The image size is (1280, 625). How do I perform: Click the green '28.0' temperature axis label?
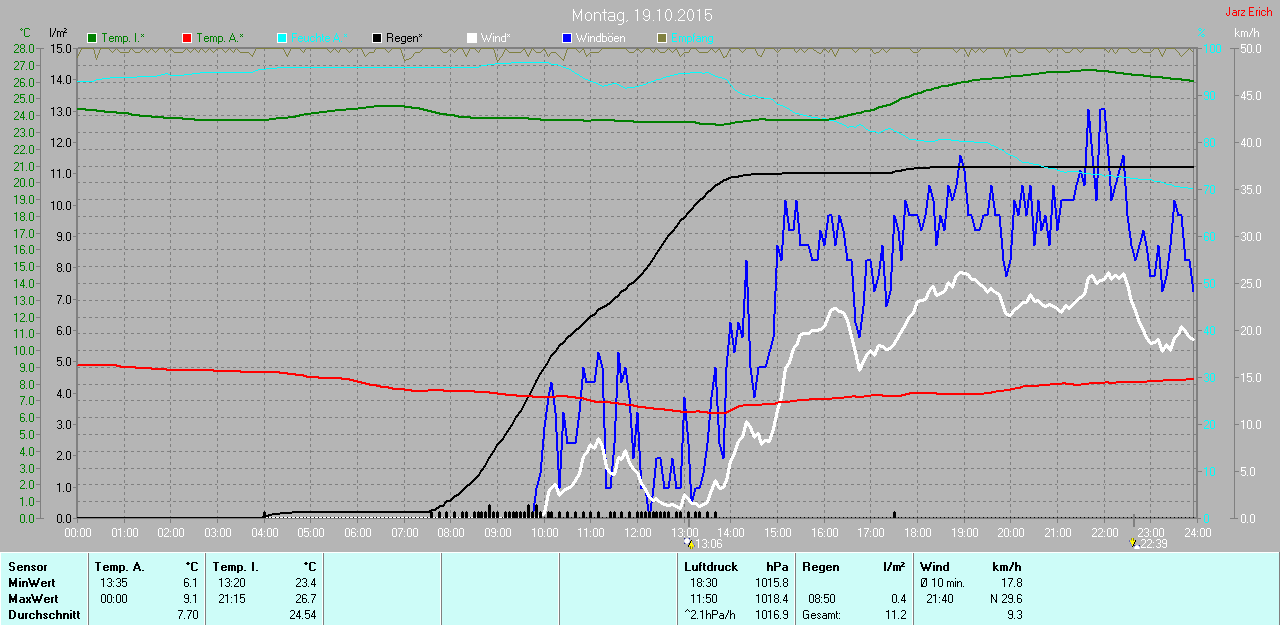click(x=22, y=49)
